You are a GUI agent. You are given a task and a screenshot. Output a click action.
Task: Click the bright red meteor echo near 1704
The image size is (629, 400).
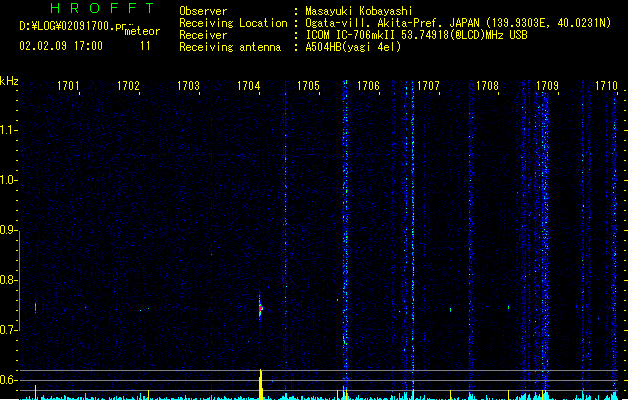click(260, 308)
